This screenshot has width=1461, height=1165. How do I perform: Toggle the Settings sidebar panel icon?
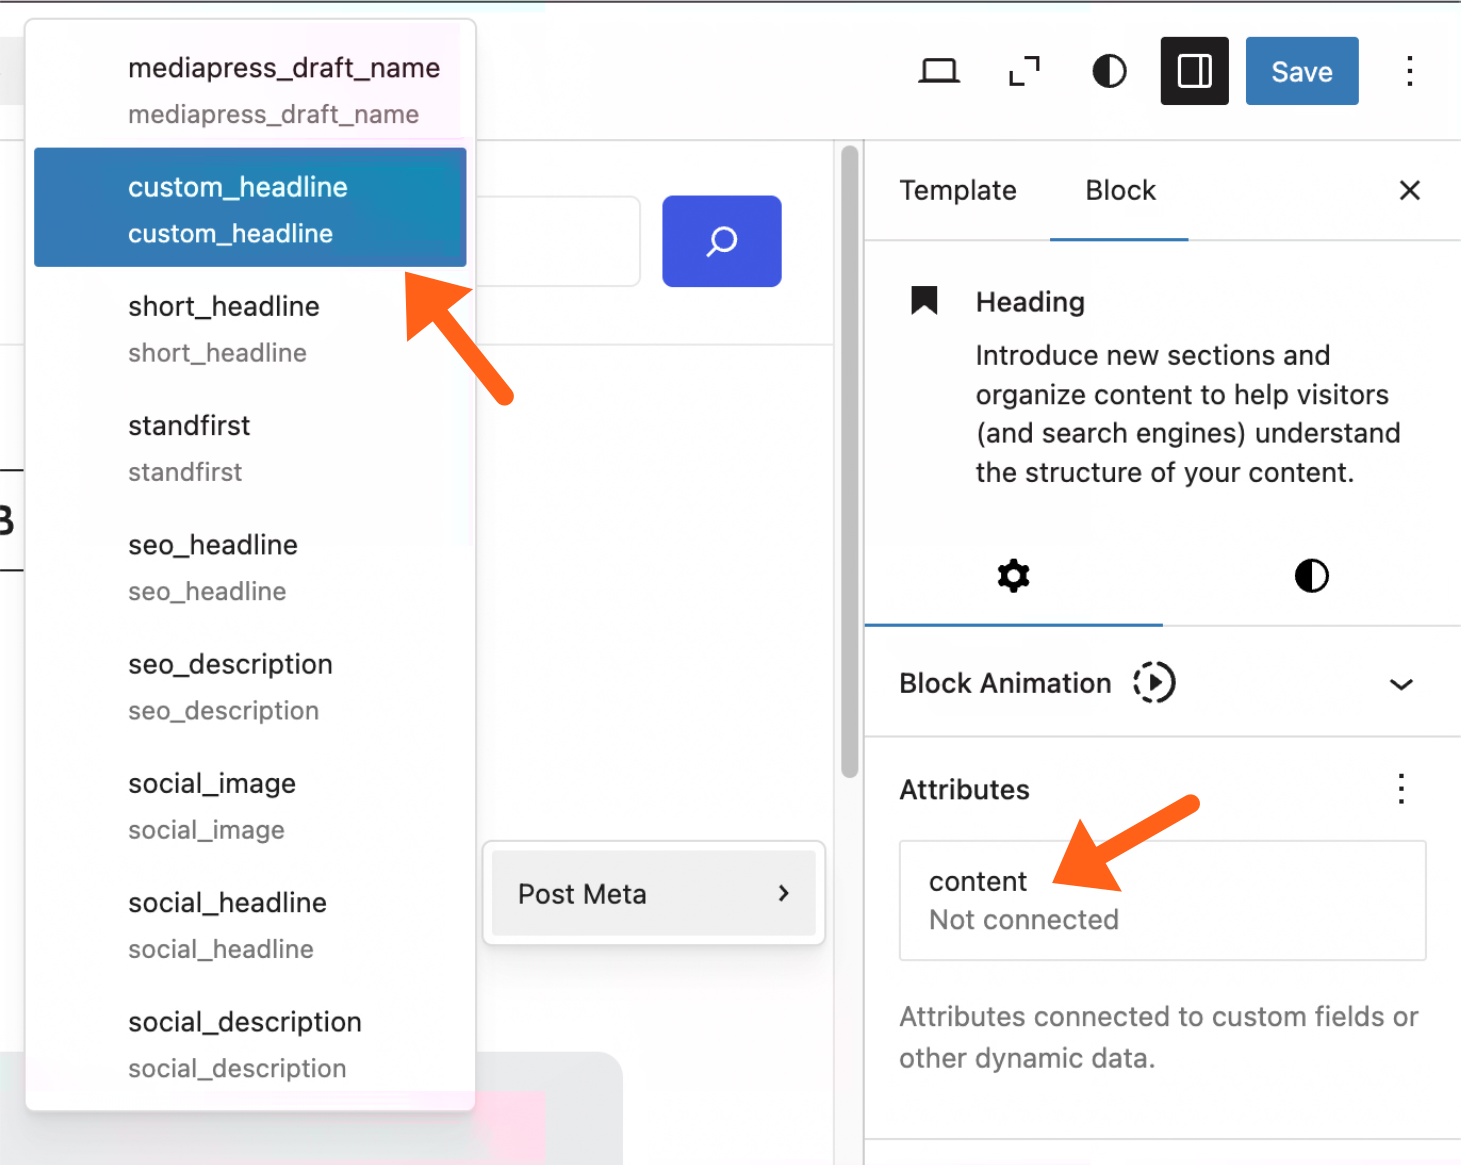click(1194, 71)
